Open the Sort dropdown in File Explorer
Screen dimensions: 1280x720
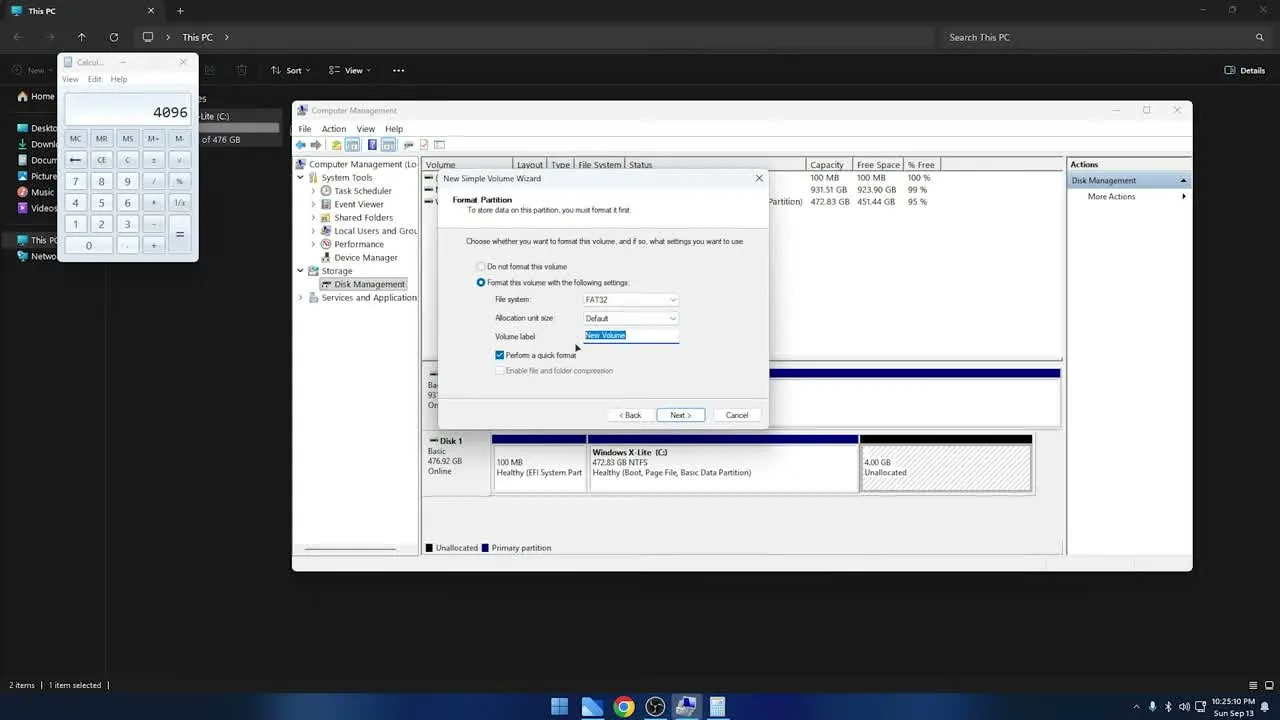(x=290, y=70)
